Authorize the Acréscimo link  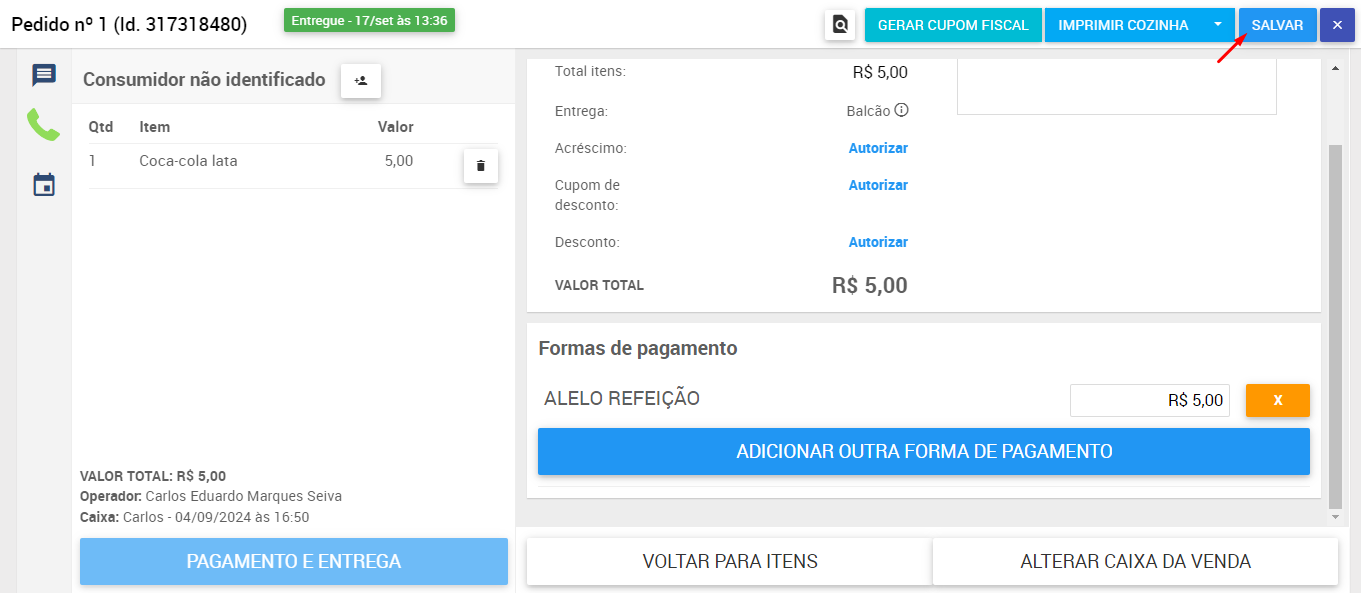(878, 148)
